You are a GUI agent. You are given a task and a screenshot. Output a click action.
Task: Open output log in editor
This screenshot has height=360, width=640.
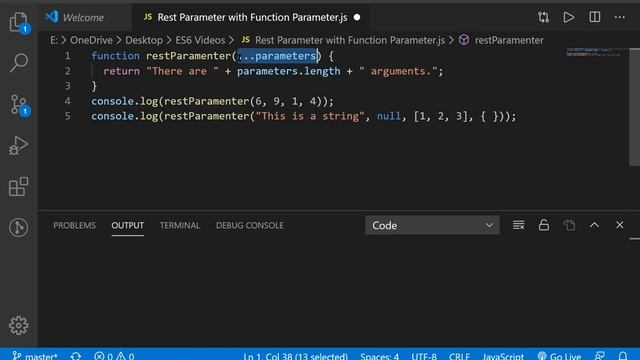pyautogui.click(x=569, y=225)
